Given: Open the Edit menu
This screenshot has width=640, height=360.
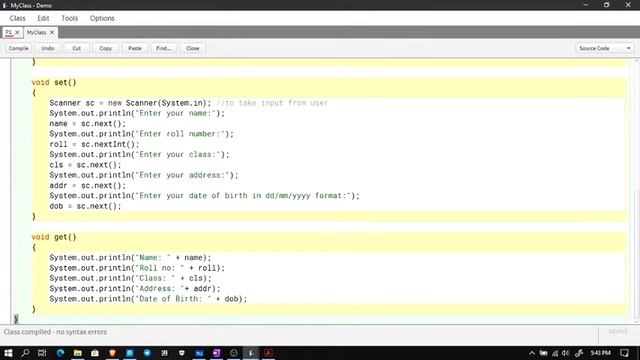Looking at the screenshot, I should (x=43, y=18).
